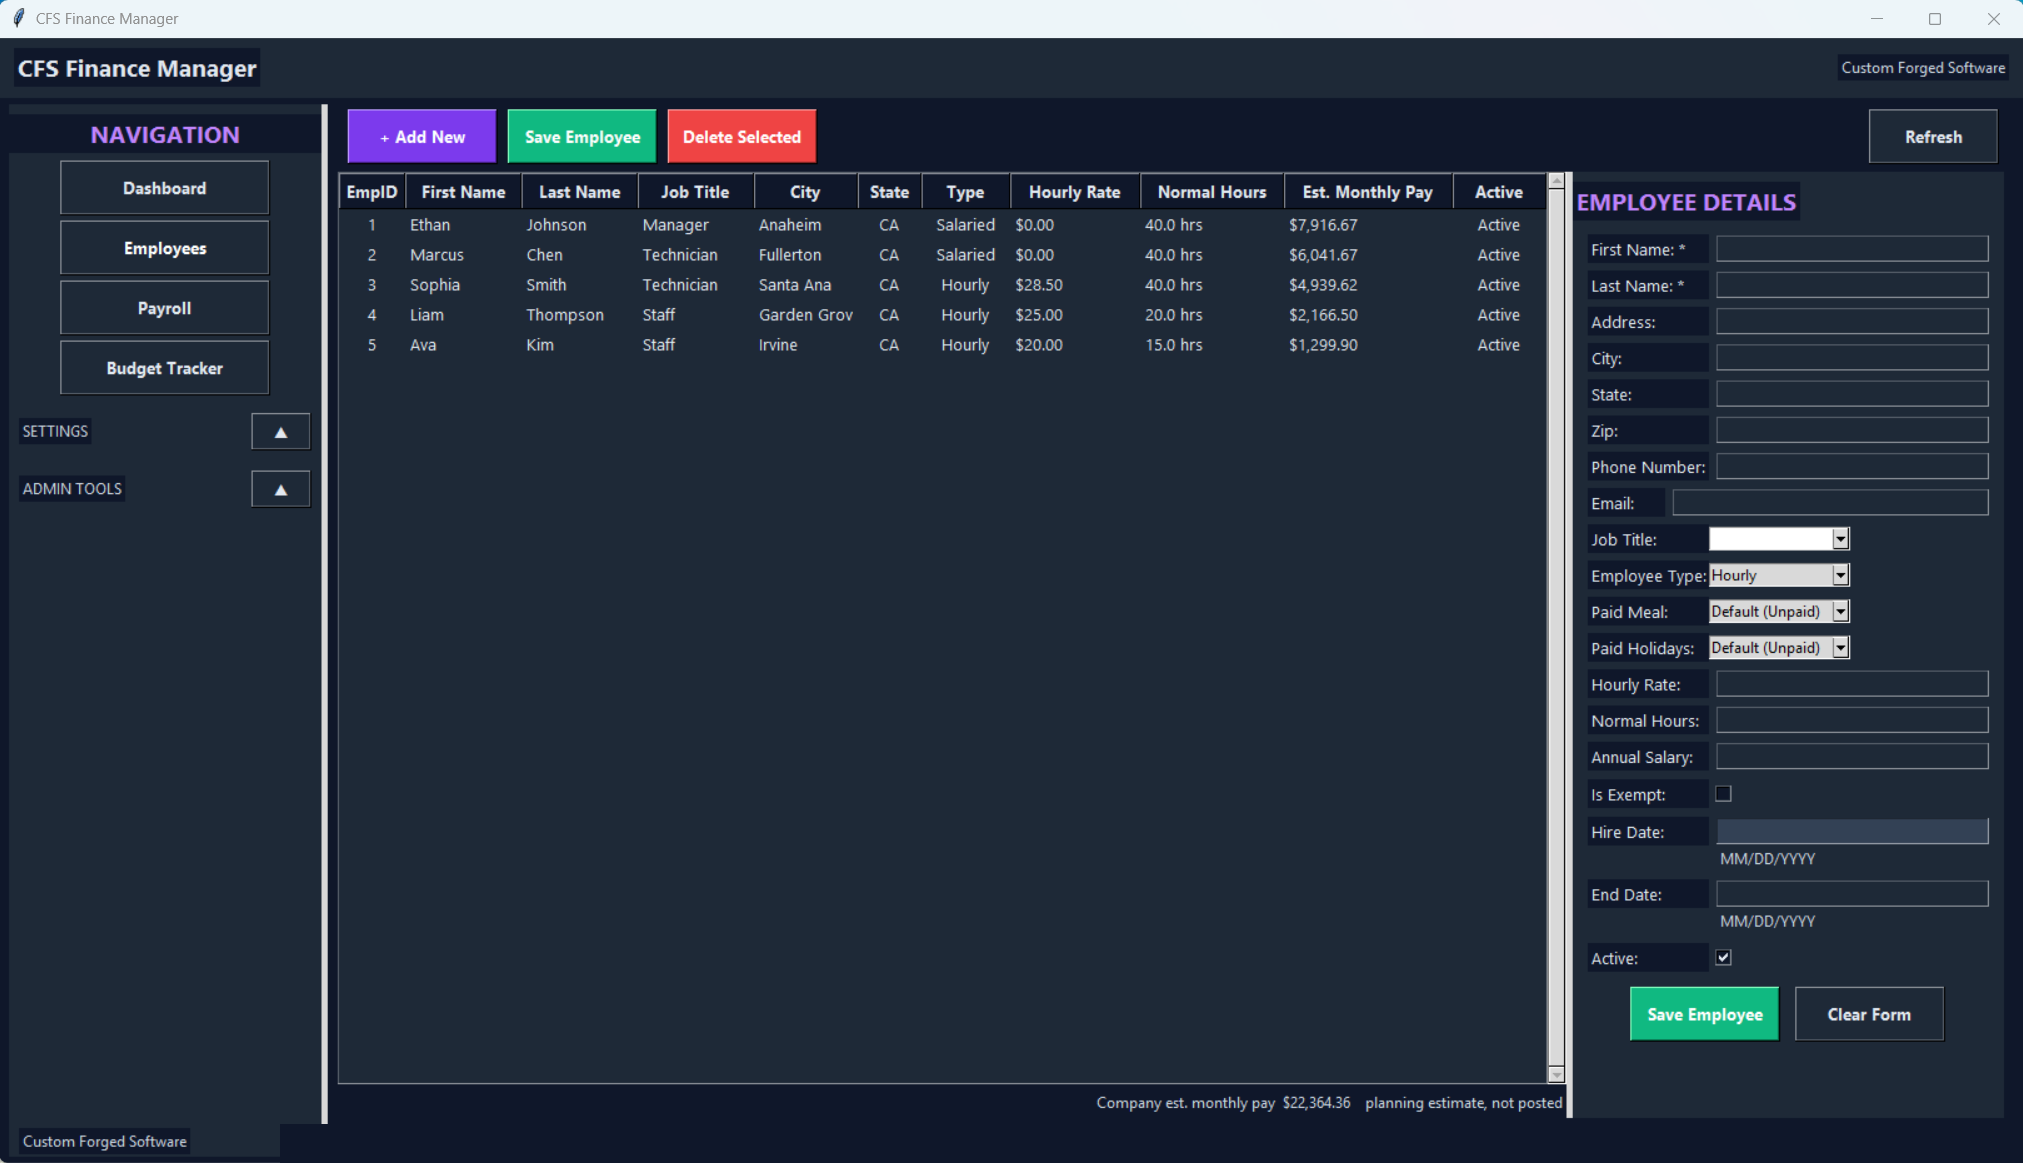Click the $22,364.36 company monthly pay total
The width and height of the screenshot is (2023, 1163).
coord(1316,1103)
